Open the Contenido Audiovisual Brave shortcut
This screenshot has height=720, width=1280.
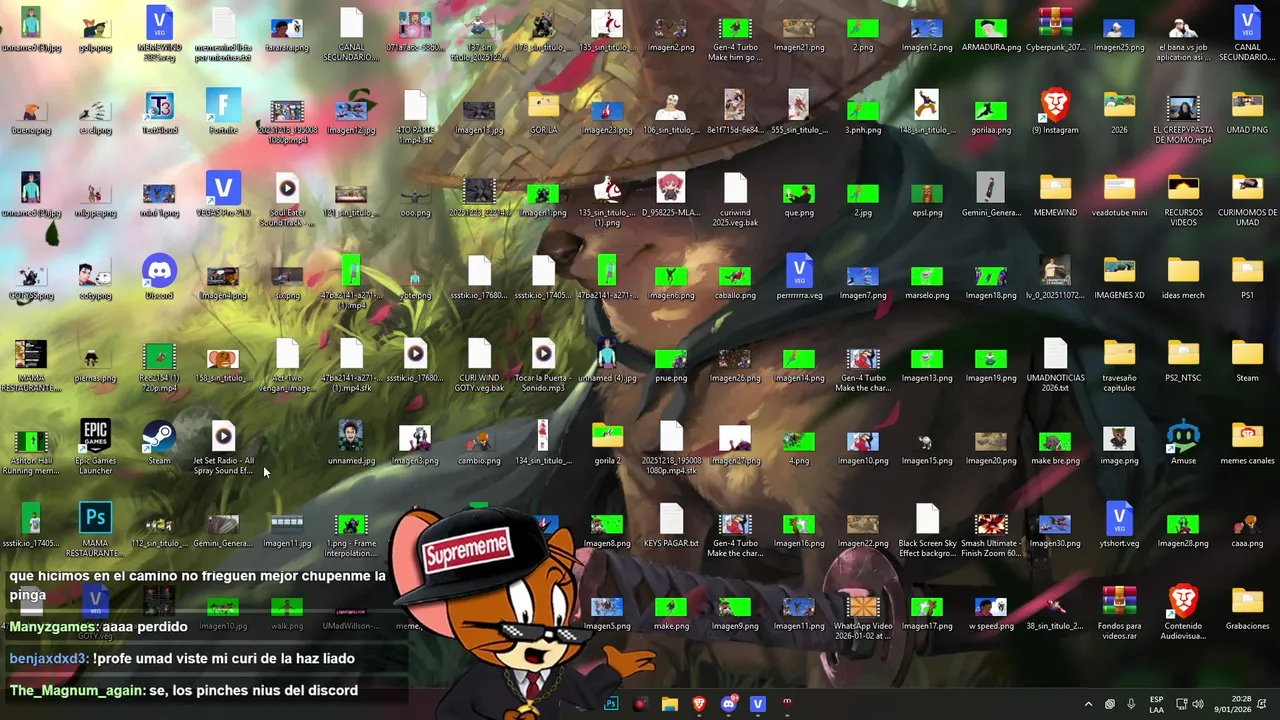[x=1183, y=613]
